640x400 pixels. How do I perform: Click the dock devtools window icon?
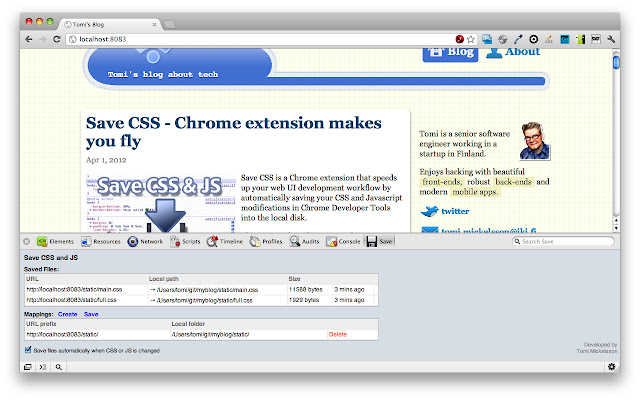pyautogui.click(x=28, y=367)
